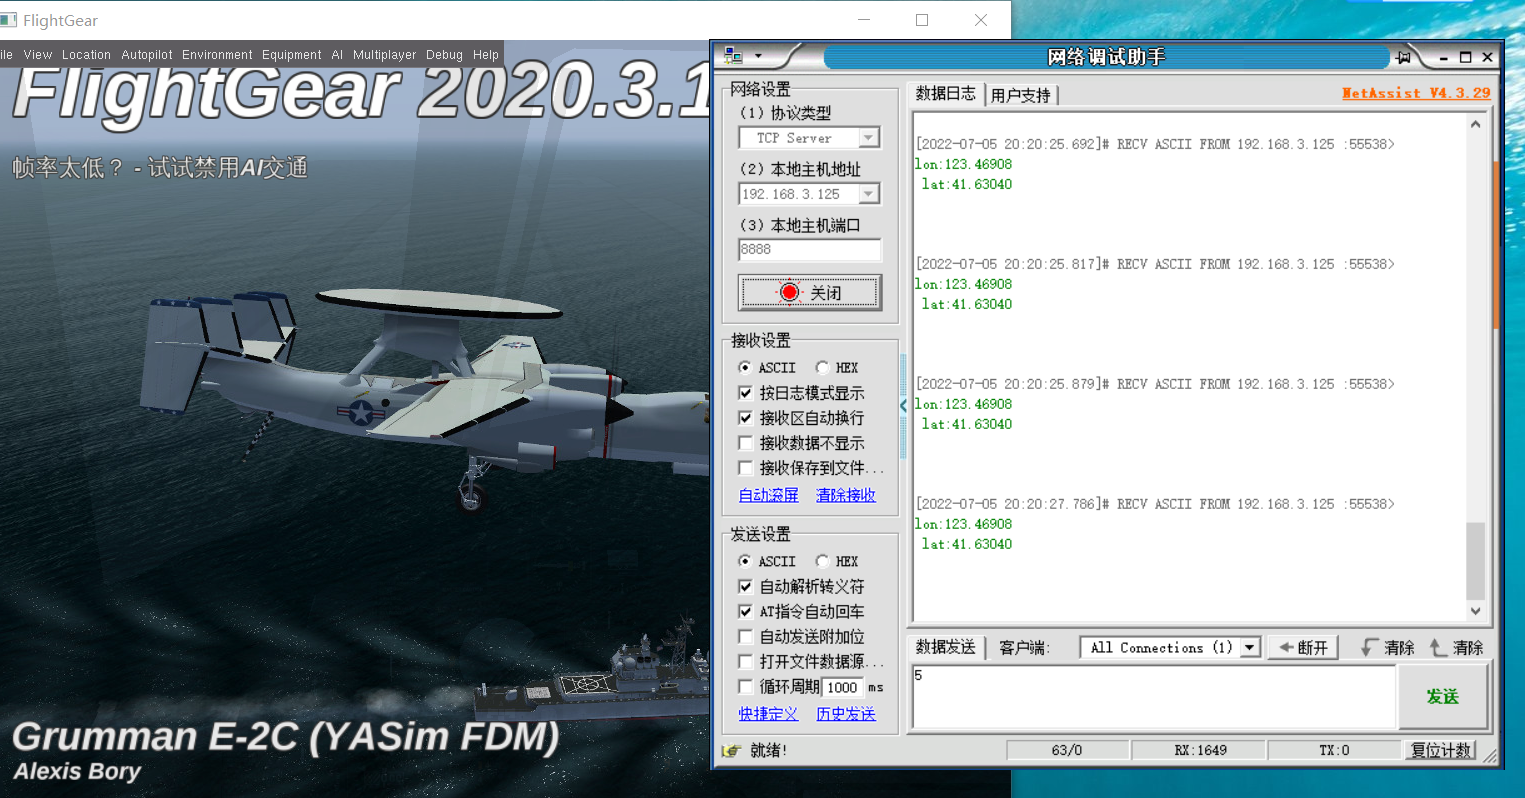The height and width of the screenshot is (798, 1525).
Task: Open FlightGear Debug menu
Action: point(444,55)
